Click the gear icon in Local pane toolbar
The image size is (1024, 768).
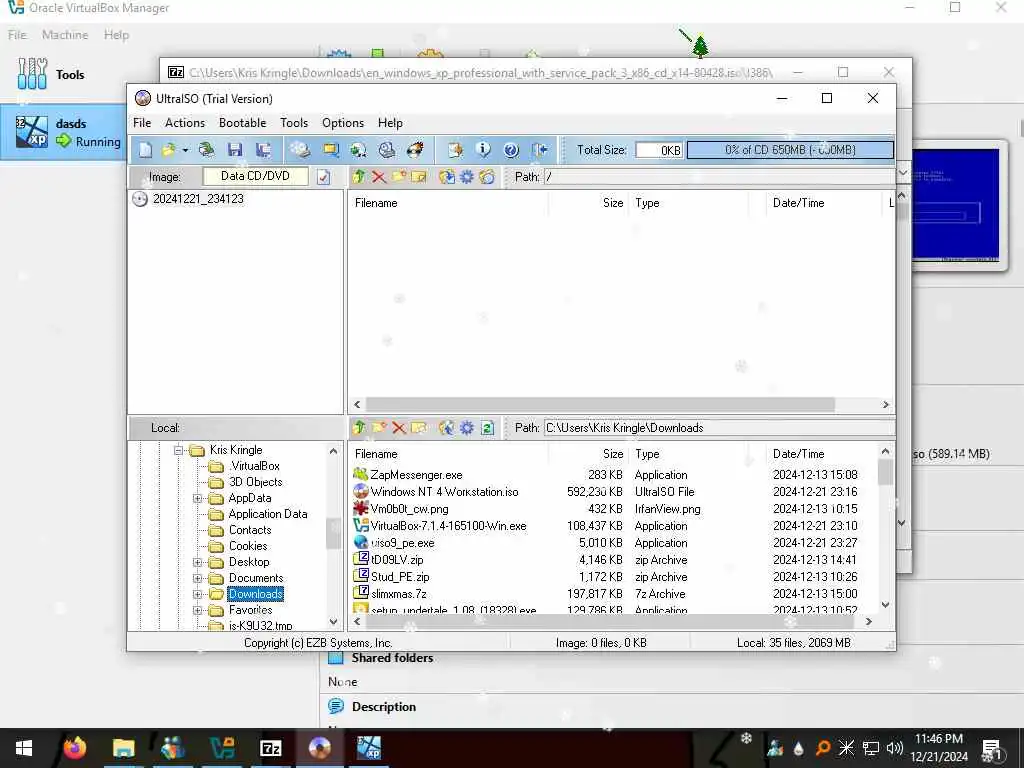(467, 428)
